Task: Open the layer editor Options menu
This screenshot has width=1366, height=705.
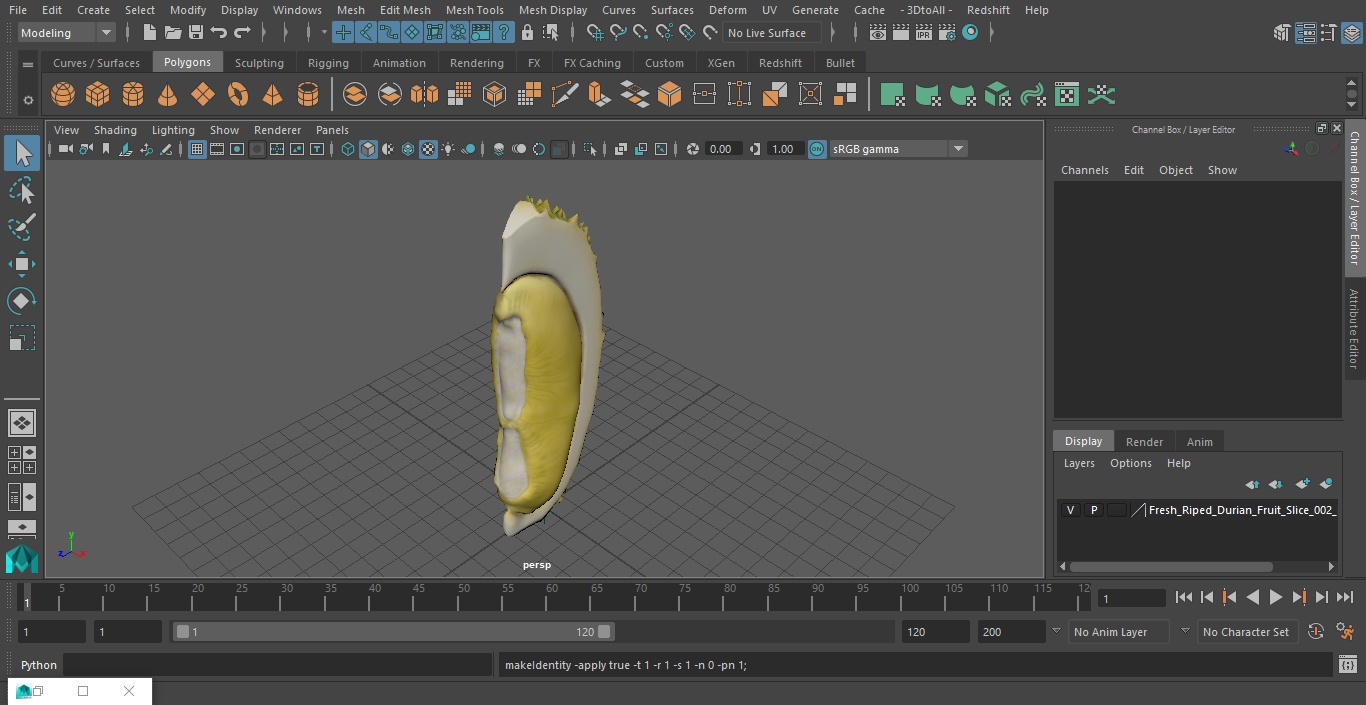Action: pos(1131,463)
